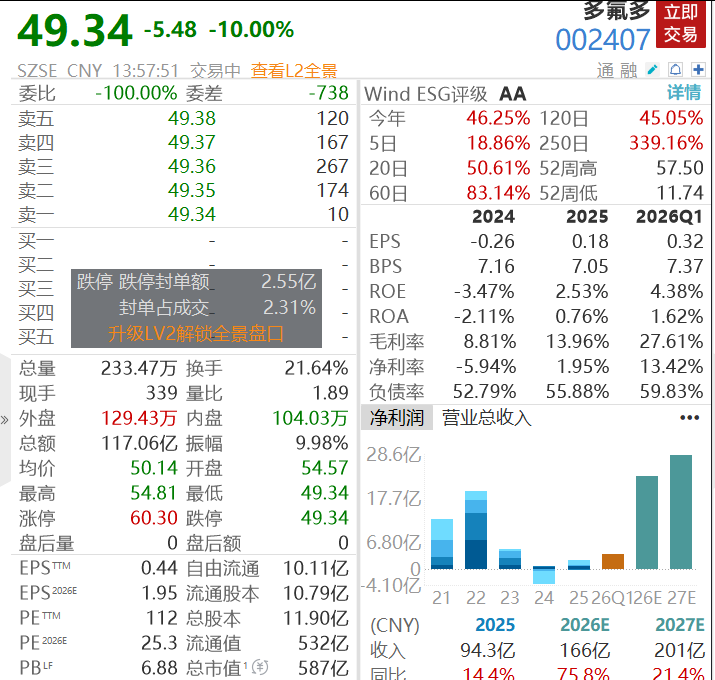Click 升级LV2解锁全景盘口 upgrade link
This screenshot has width=715, height=680.
pos(196,334)
